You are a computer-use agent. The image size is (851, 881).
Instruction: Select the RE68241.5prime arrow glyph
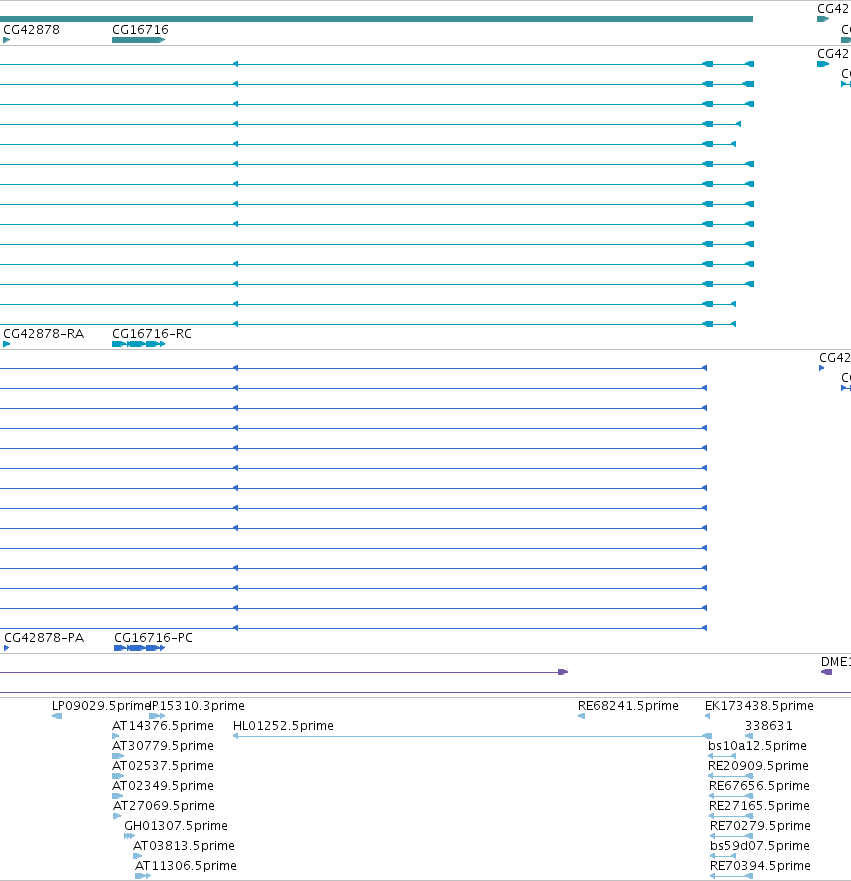pyautogui.click(x=581, y=716)
